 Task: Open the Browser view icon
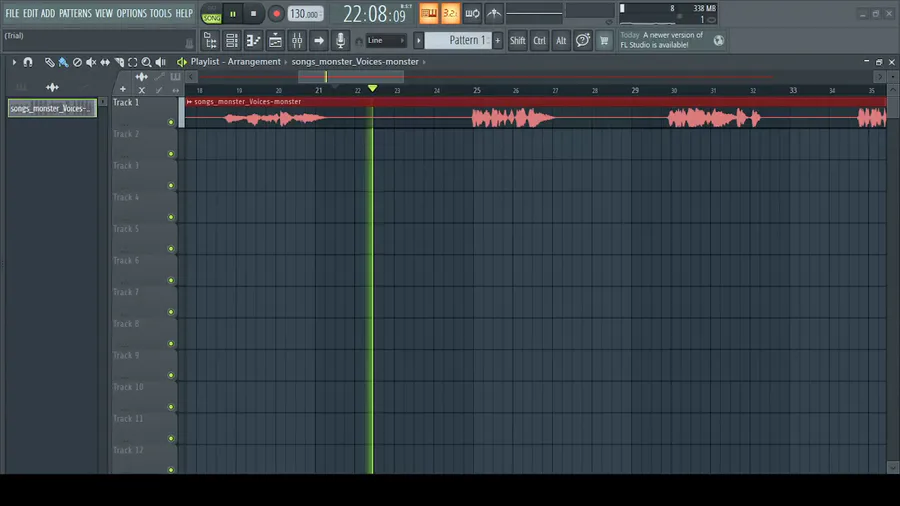(x=210, y=41)
